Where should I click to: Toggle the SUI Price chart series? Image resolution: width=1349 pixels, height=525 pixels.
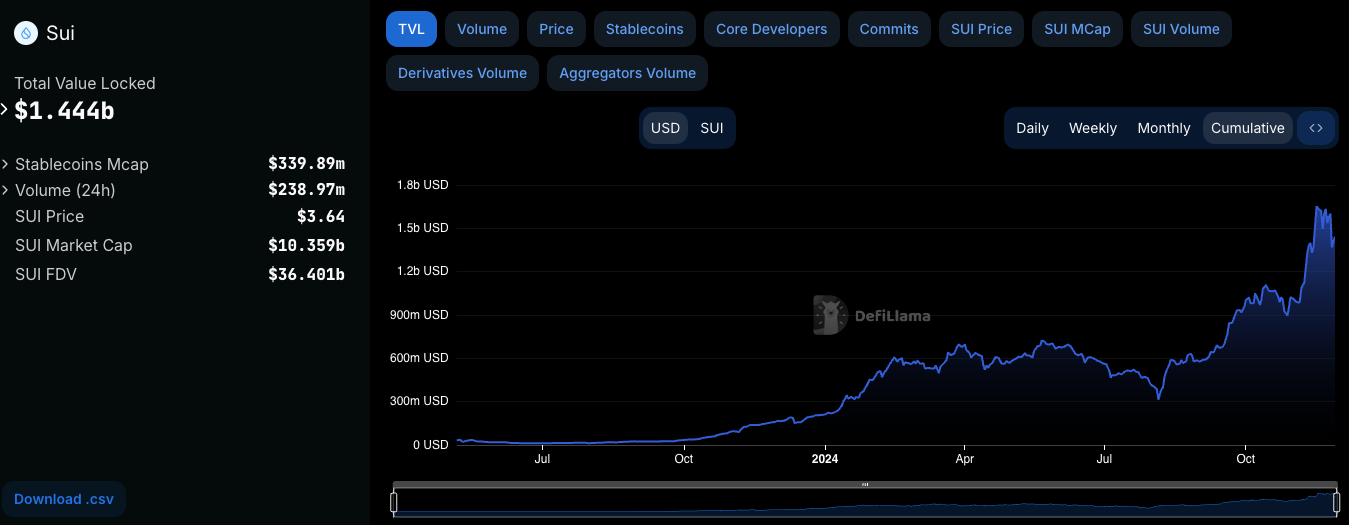[x=981, y=29]
